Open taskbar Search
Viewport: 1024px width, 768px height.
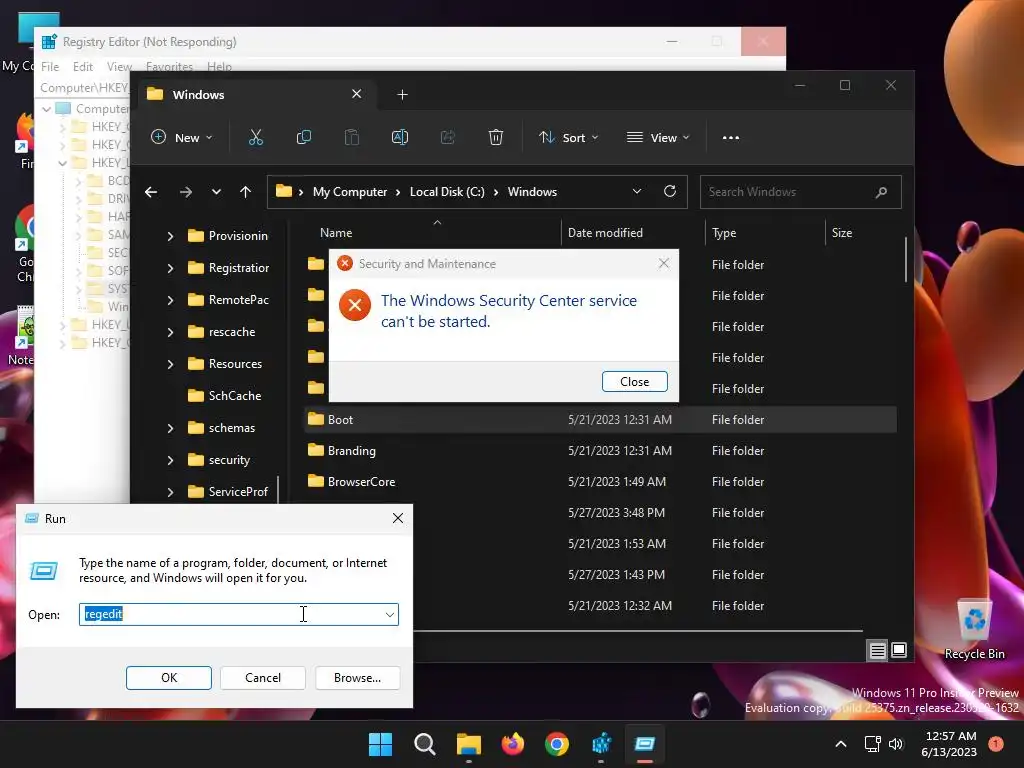pyautogui.click(x=424, y=744)
